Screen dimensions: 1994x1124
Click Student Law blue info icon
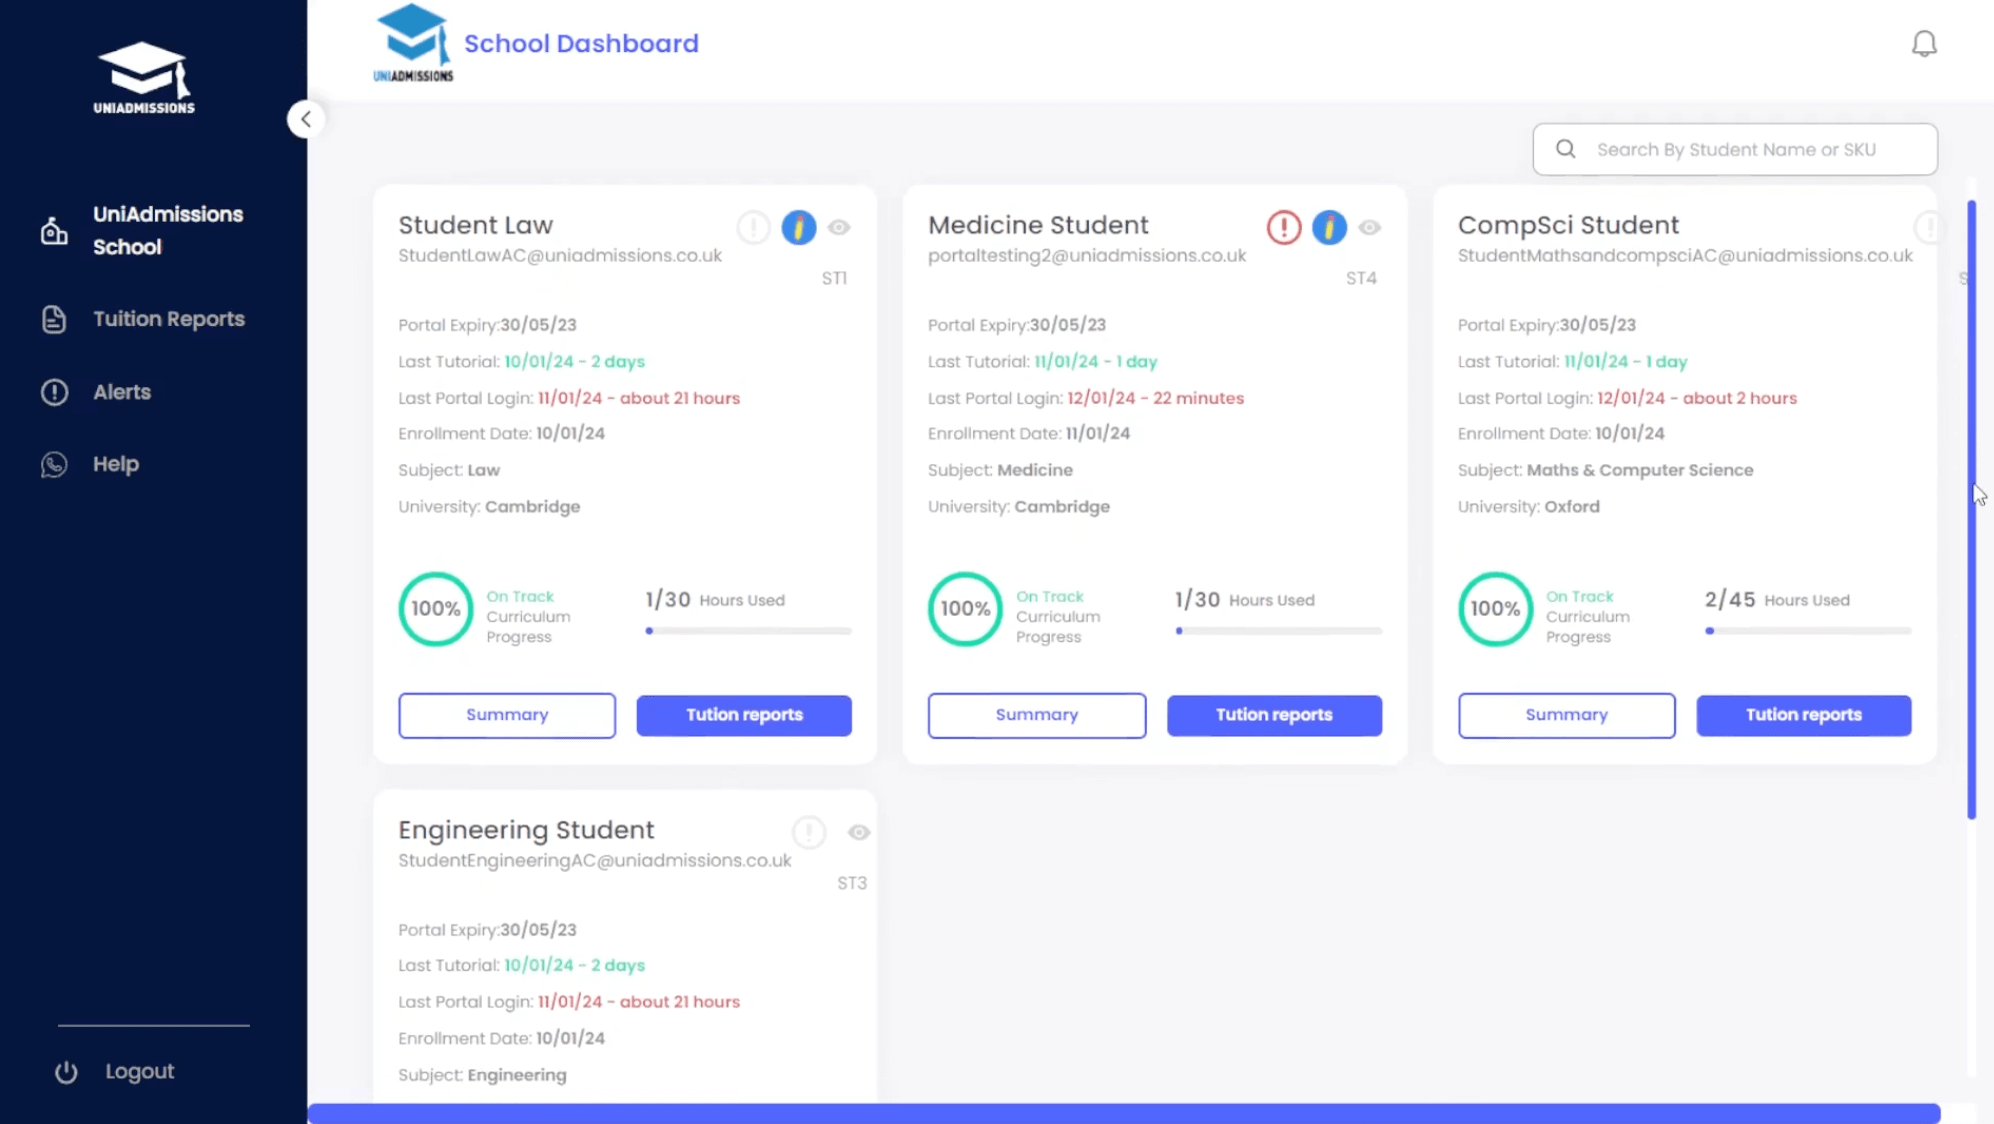[x=798, y=227]
